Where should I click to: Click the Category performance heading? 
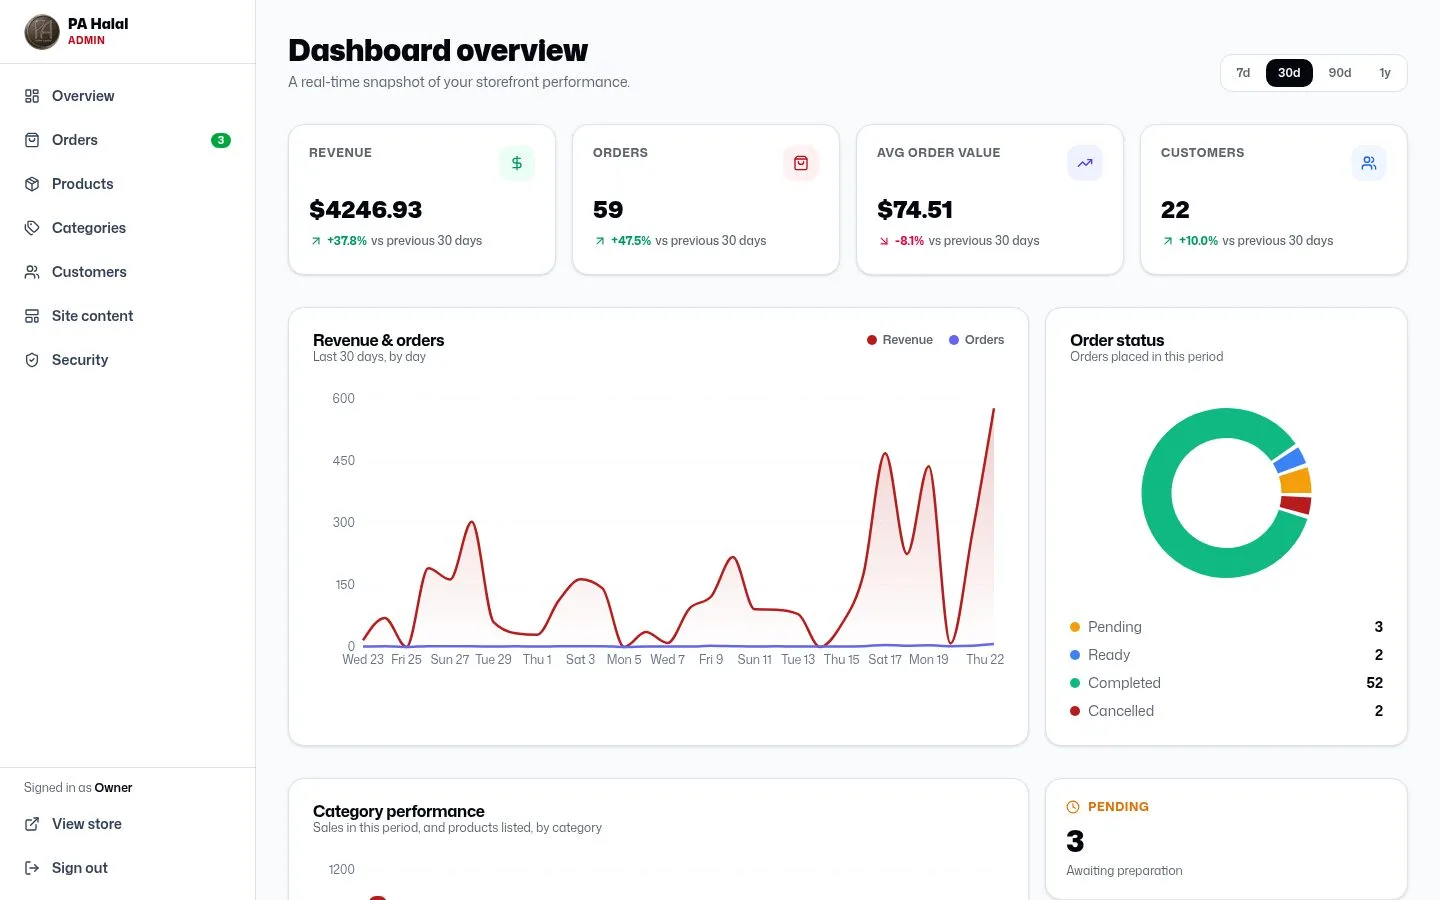coord(399,811)
